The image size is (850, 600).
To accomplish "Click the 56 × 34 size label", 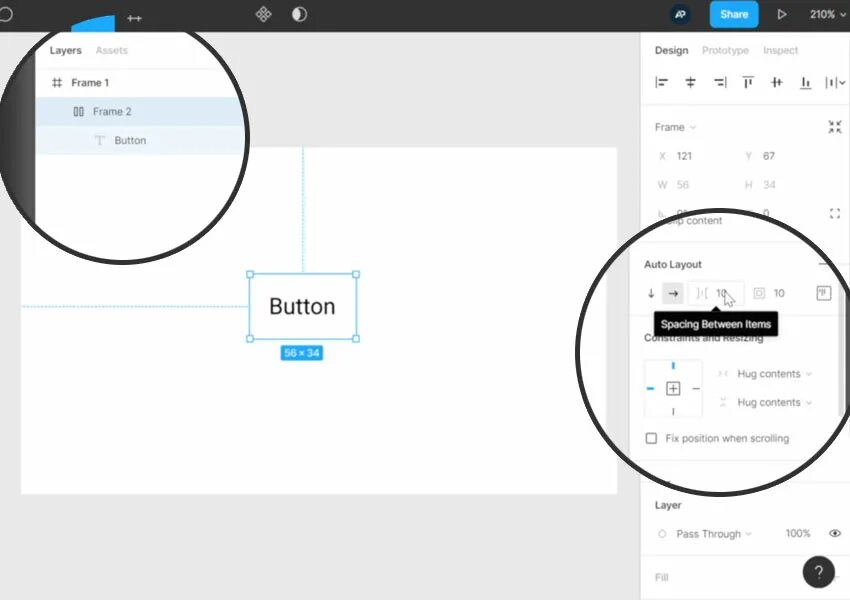I will [302, 353].
